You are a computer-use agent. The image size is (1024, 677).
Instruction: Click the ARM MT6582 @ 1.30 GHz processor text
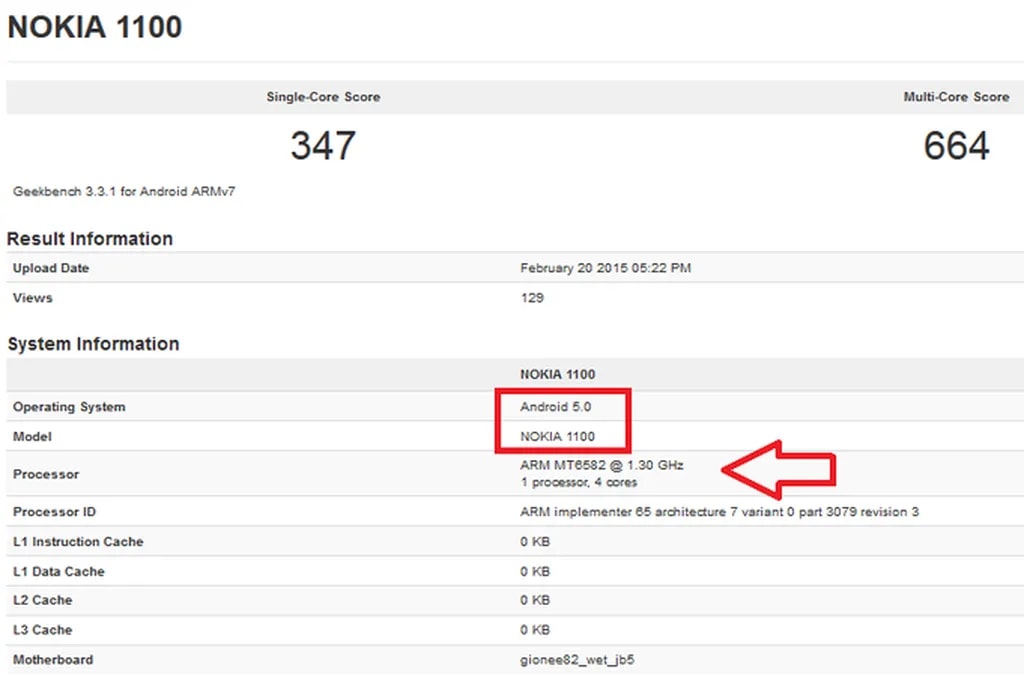[602, 466]
